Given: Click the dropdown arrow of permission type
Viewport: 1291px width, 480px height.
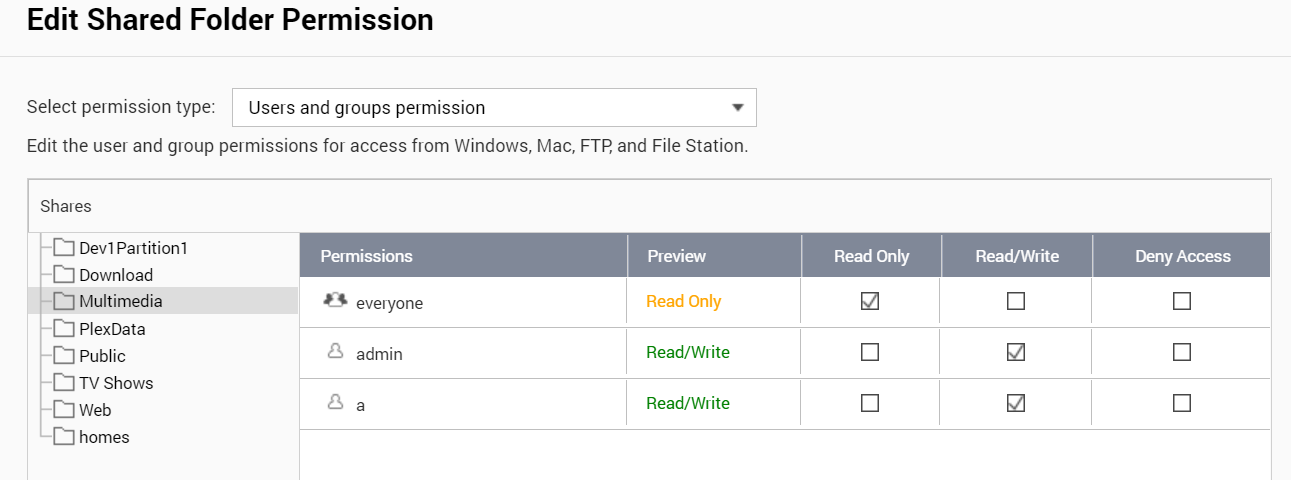Looking at the screenshot, I should (738, 108).
